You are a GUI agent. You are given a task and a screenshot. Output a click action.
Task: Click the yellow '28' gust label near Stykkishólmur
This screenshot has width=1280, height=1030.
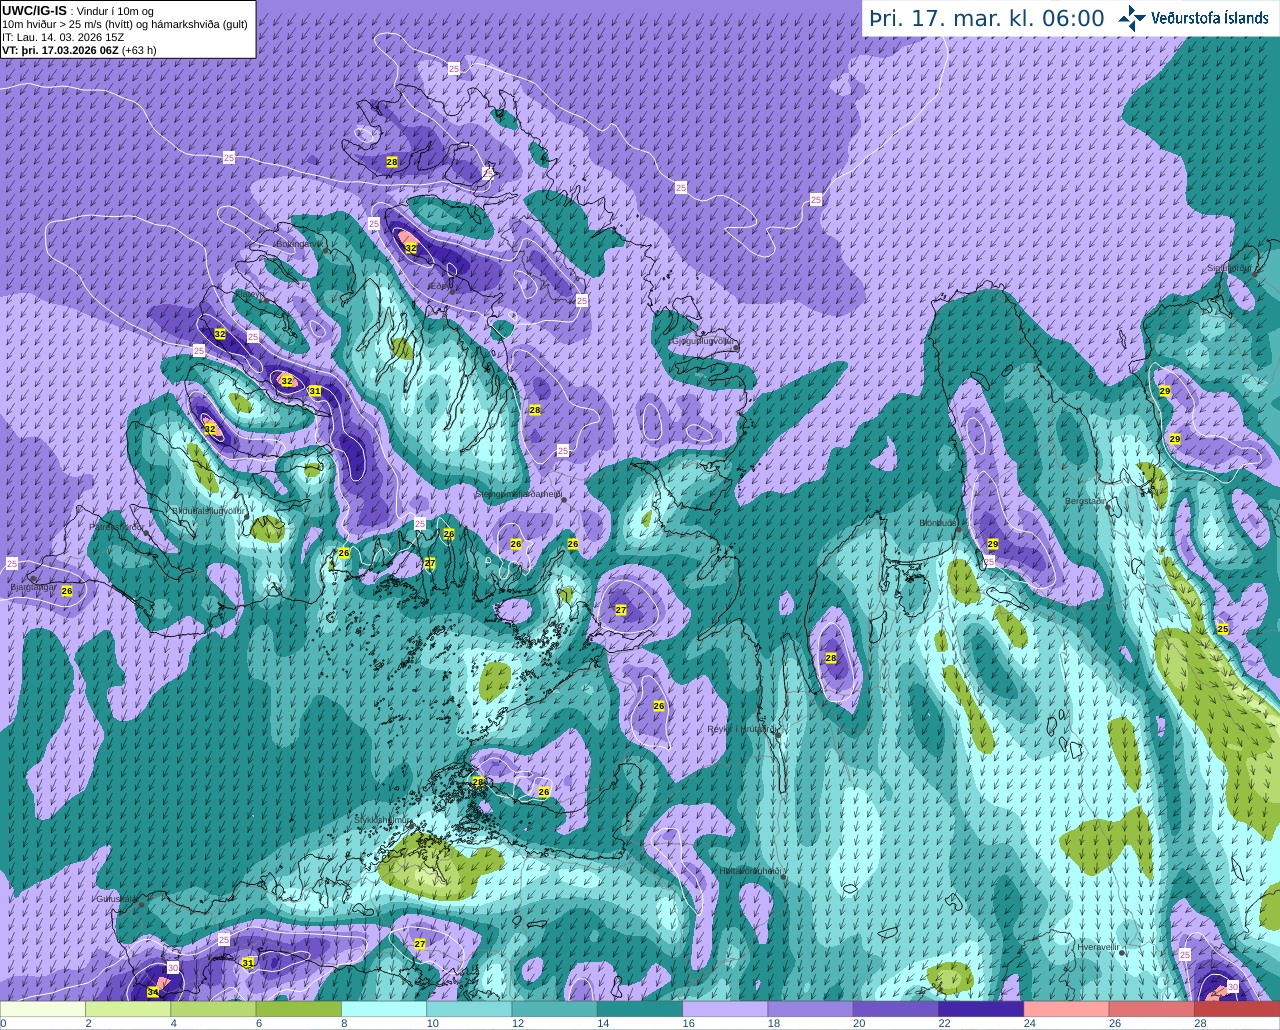coord(478,782)
